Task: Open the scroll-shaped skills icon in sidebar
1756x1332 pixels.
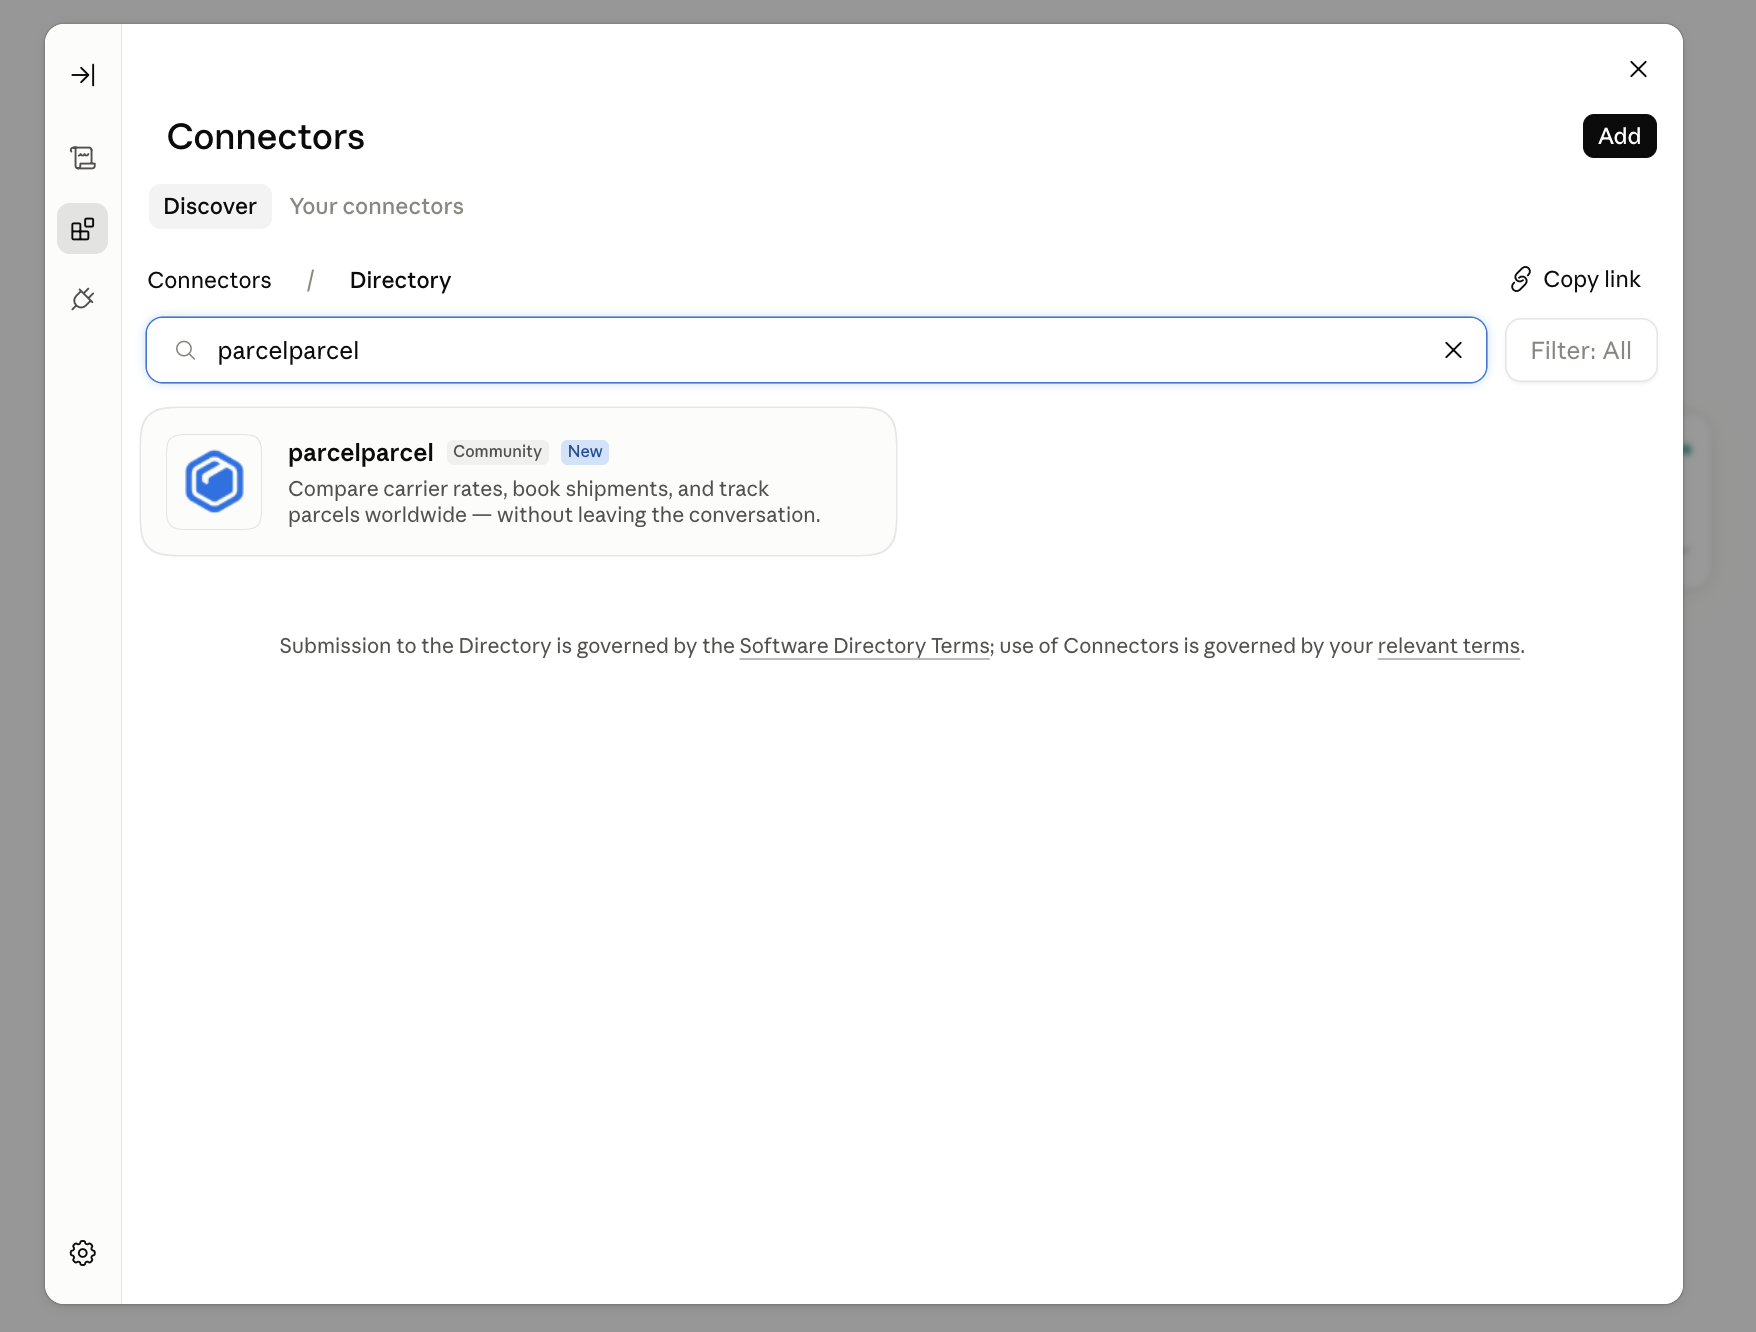Action: [83, 158]
